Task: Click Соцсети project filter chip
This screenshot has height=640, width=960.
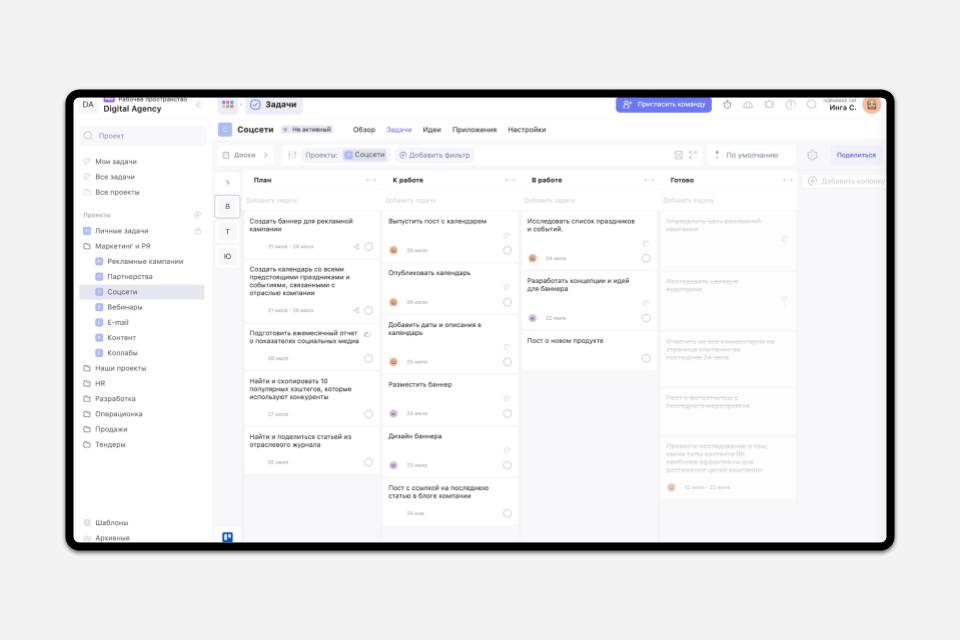Action: (x=366, y=155)
